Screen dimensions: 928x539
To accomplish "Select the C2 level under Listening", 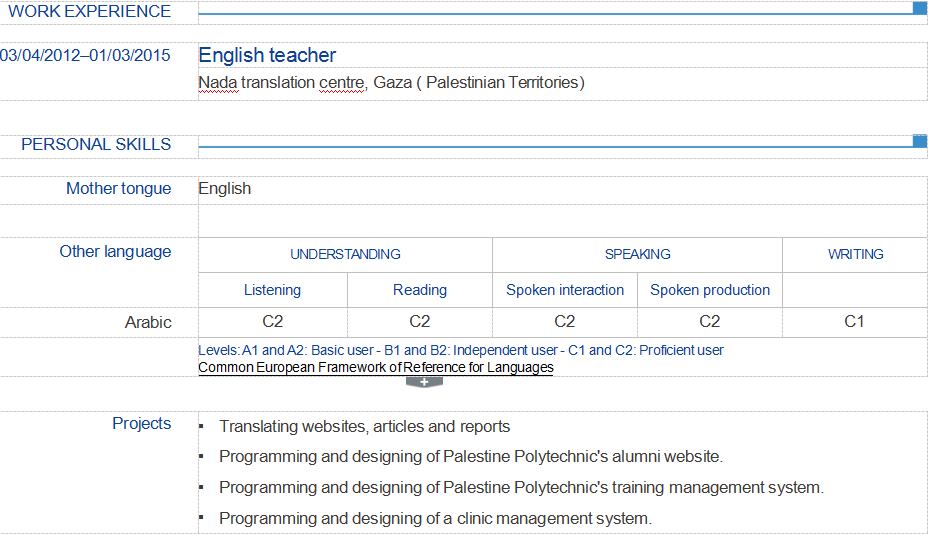I will tap(272, 322).
